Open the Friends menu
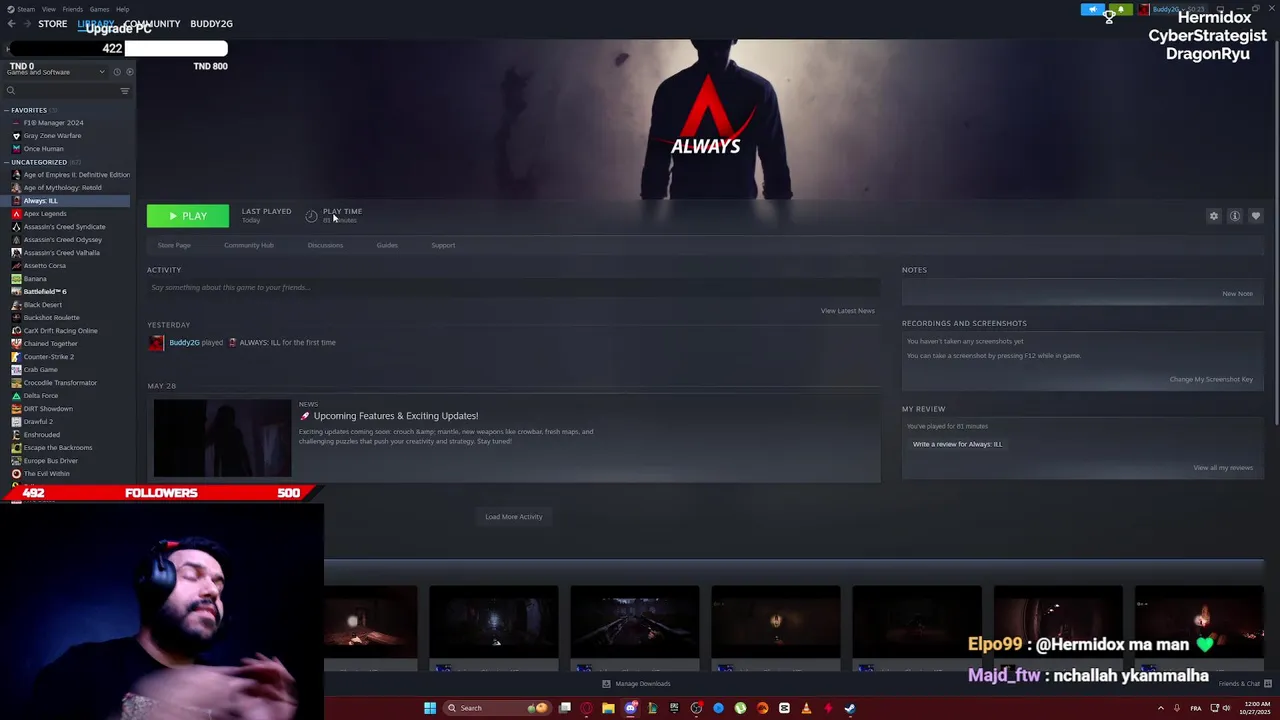Viewport: 1280px width, 720px height. (x=72, y=9)
